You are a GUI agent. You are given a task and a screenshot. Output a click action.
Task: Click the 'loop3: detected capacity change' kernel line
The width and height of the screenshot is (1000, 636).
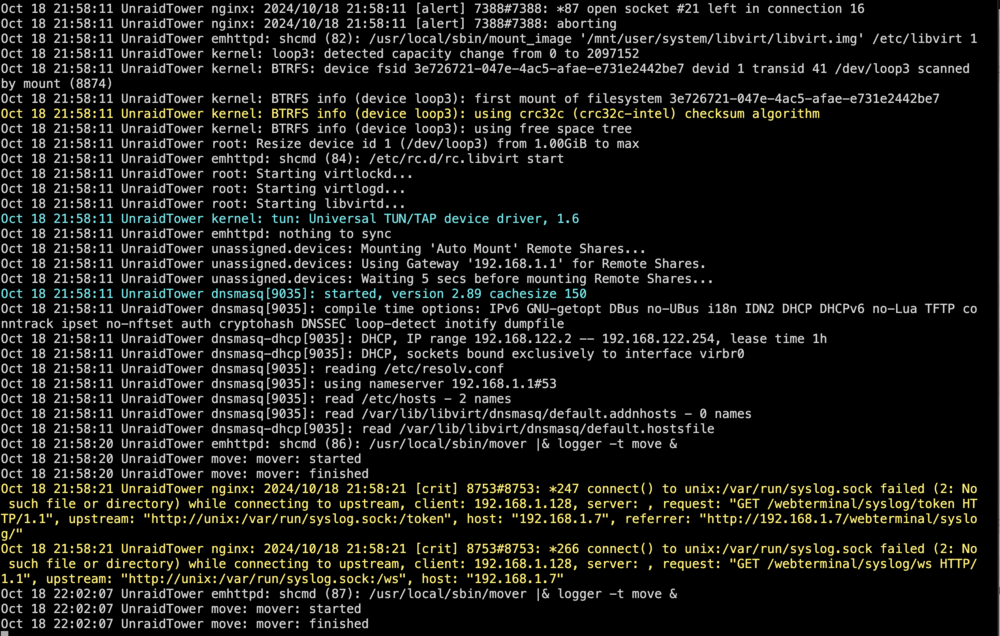[320, 54]
